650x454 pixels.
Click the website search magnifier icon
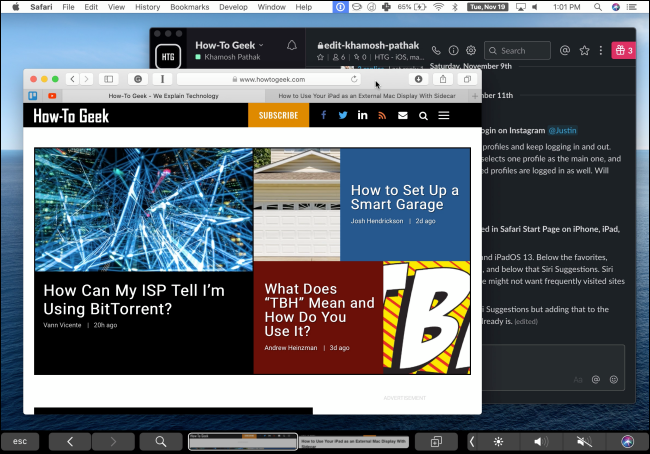[x=423, y=116]
